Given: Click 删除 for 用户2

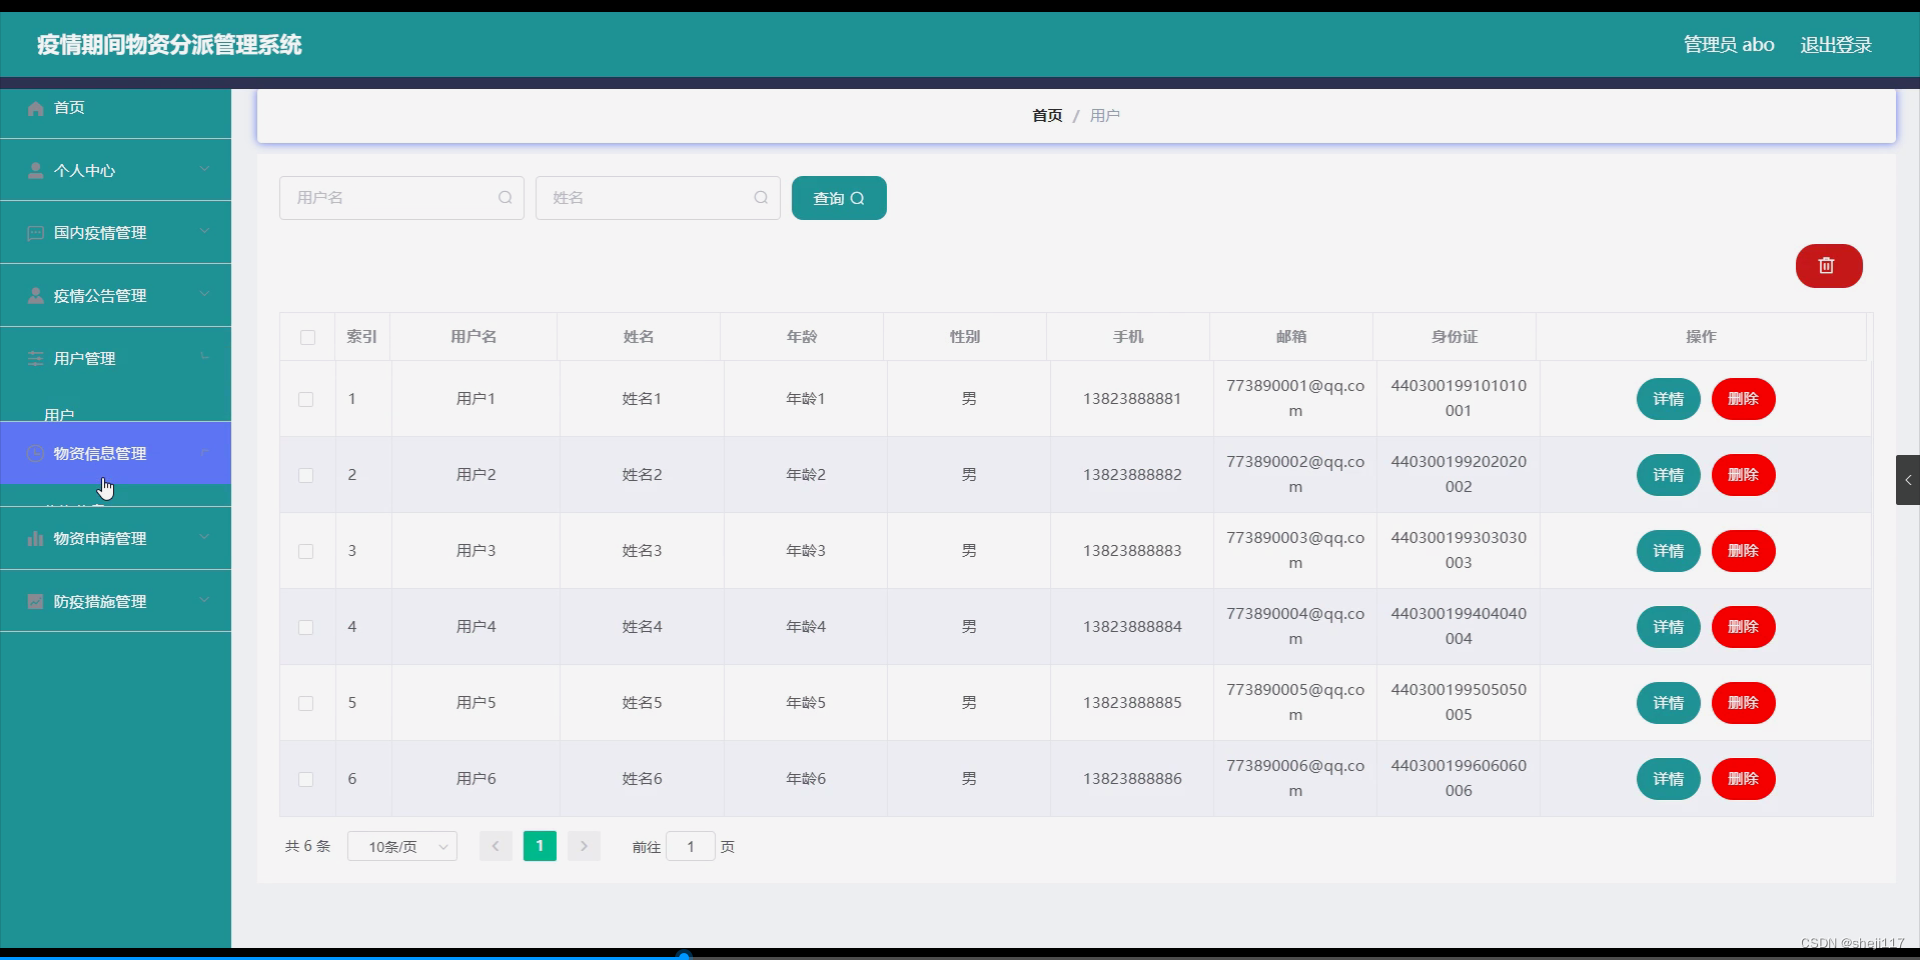Looking at the screenshot, I should tap(1743, 475).
